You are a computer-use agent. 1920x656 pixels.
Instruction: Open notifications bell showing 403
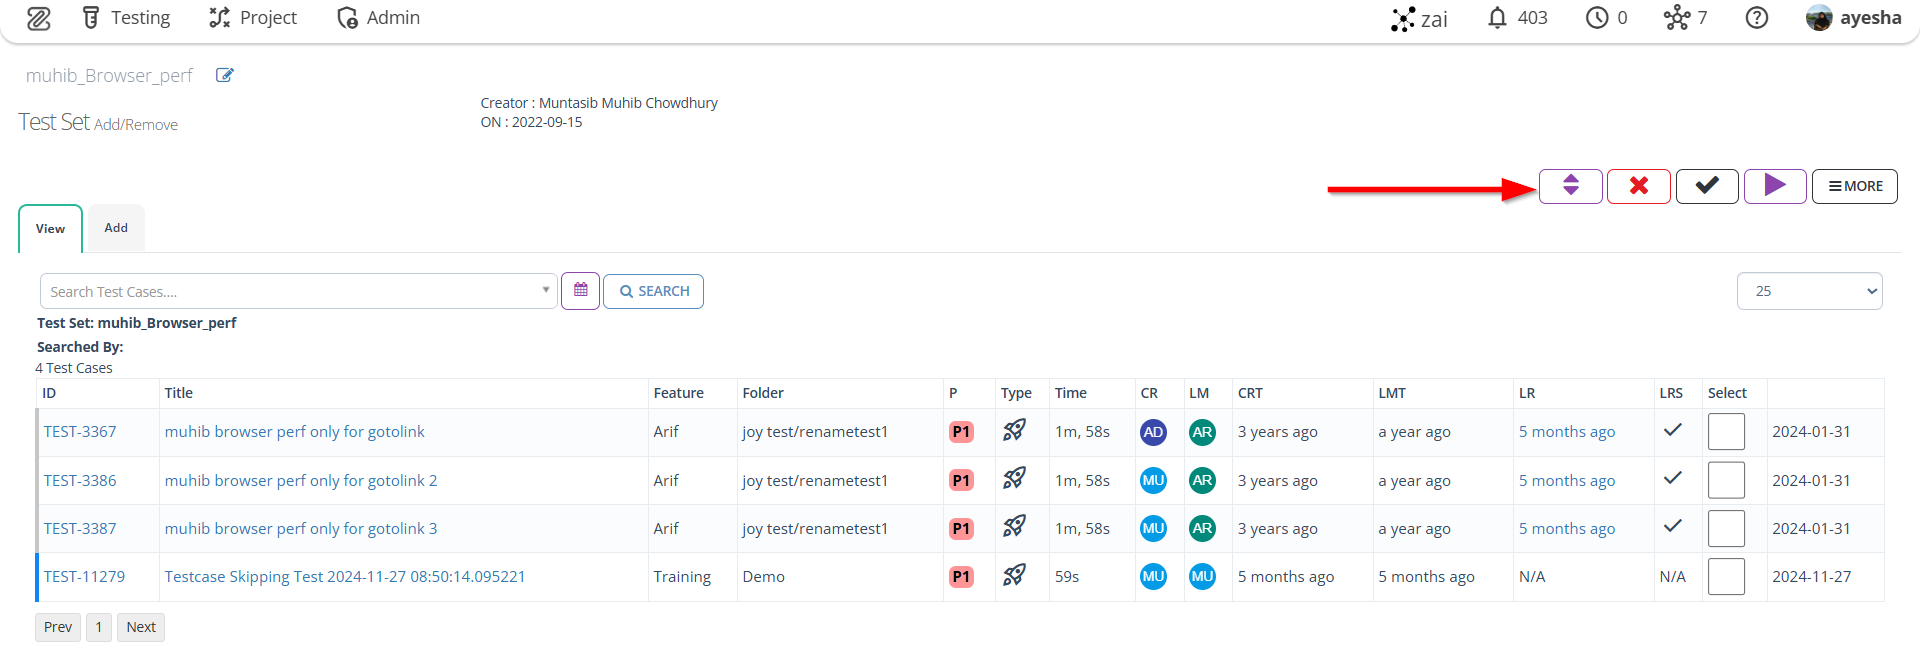pyautogui.click(x=1517, y=18)
